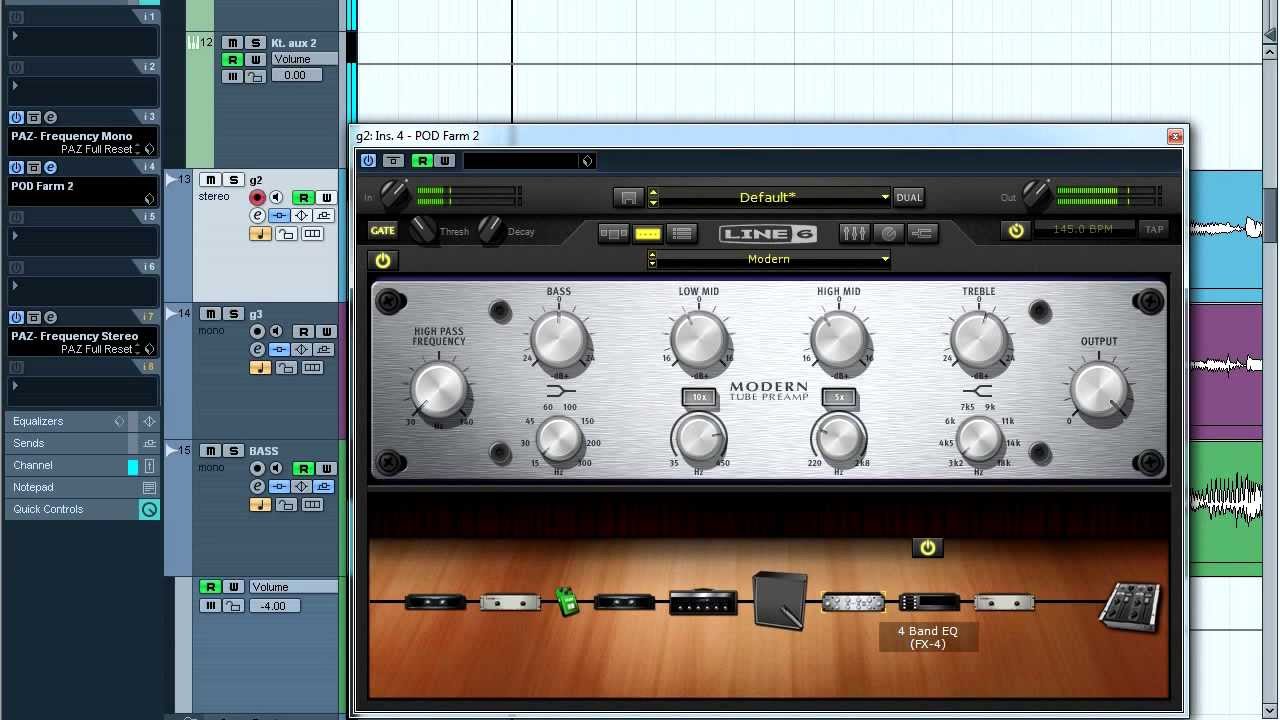Select the yellow signal flow view icon
1280x720 pixels.
(x=648, y=233)
